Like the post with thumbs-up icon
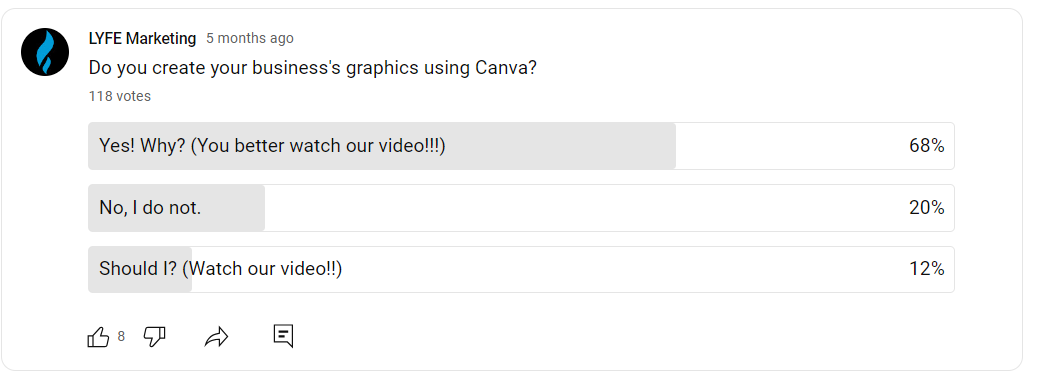1047x373 pixels. click(x=98, y=336)
